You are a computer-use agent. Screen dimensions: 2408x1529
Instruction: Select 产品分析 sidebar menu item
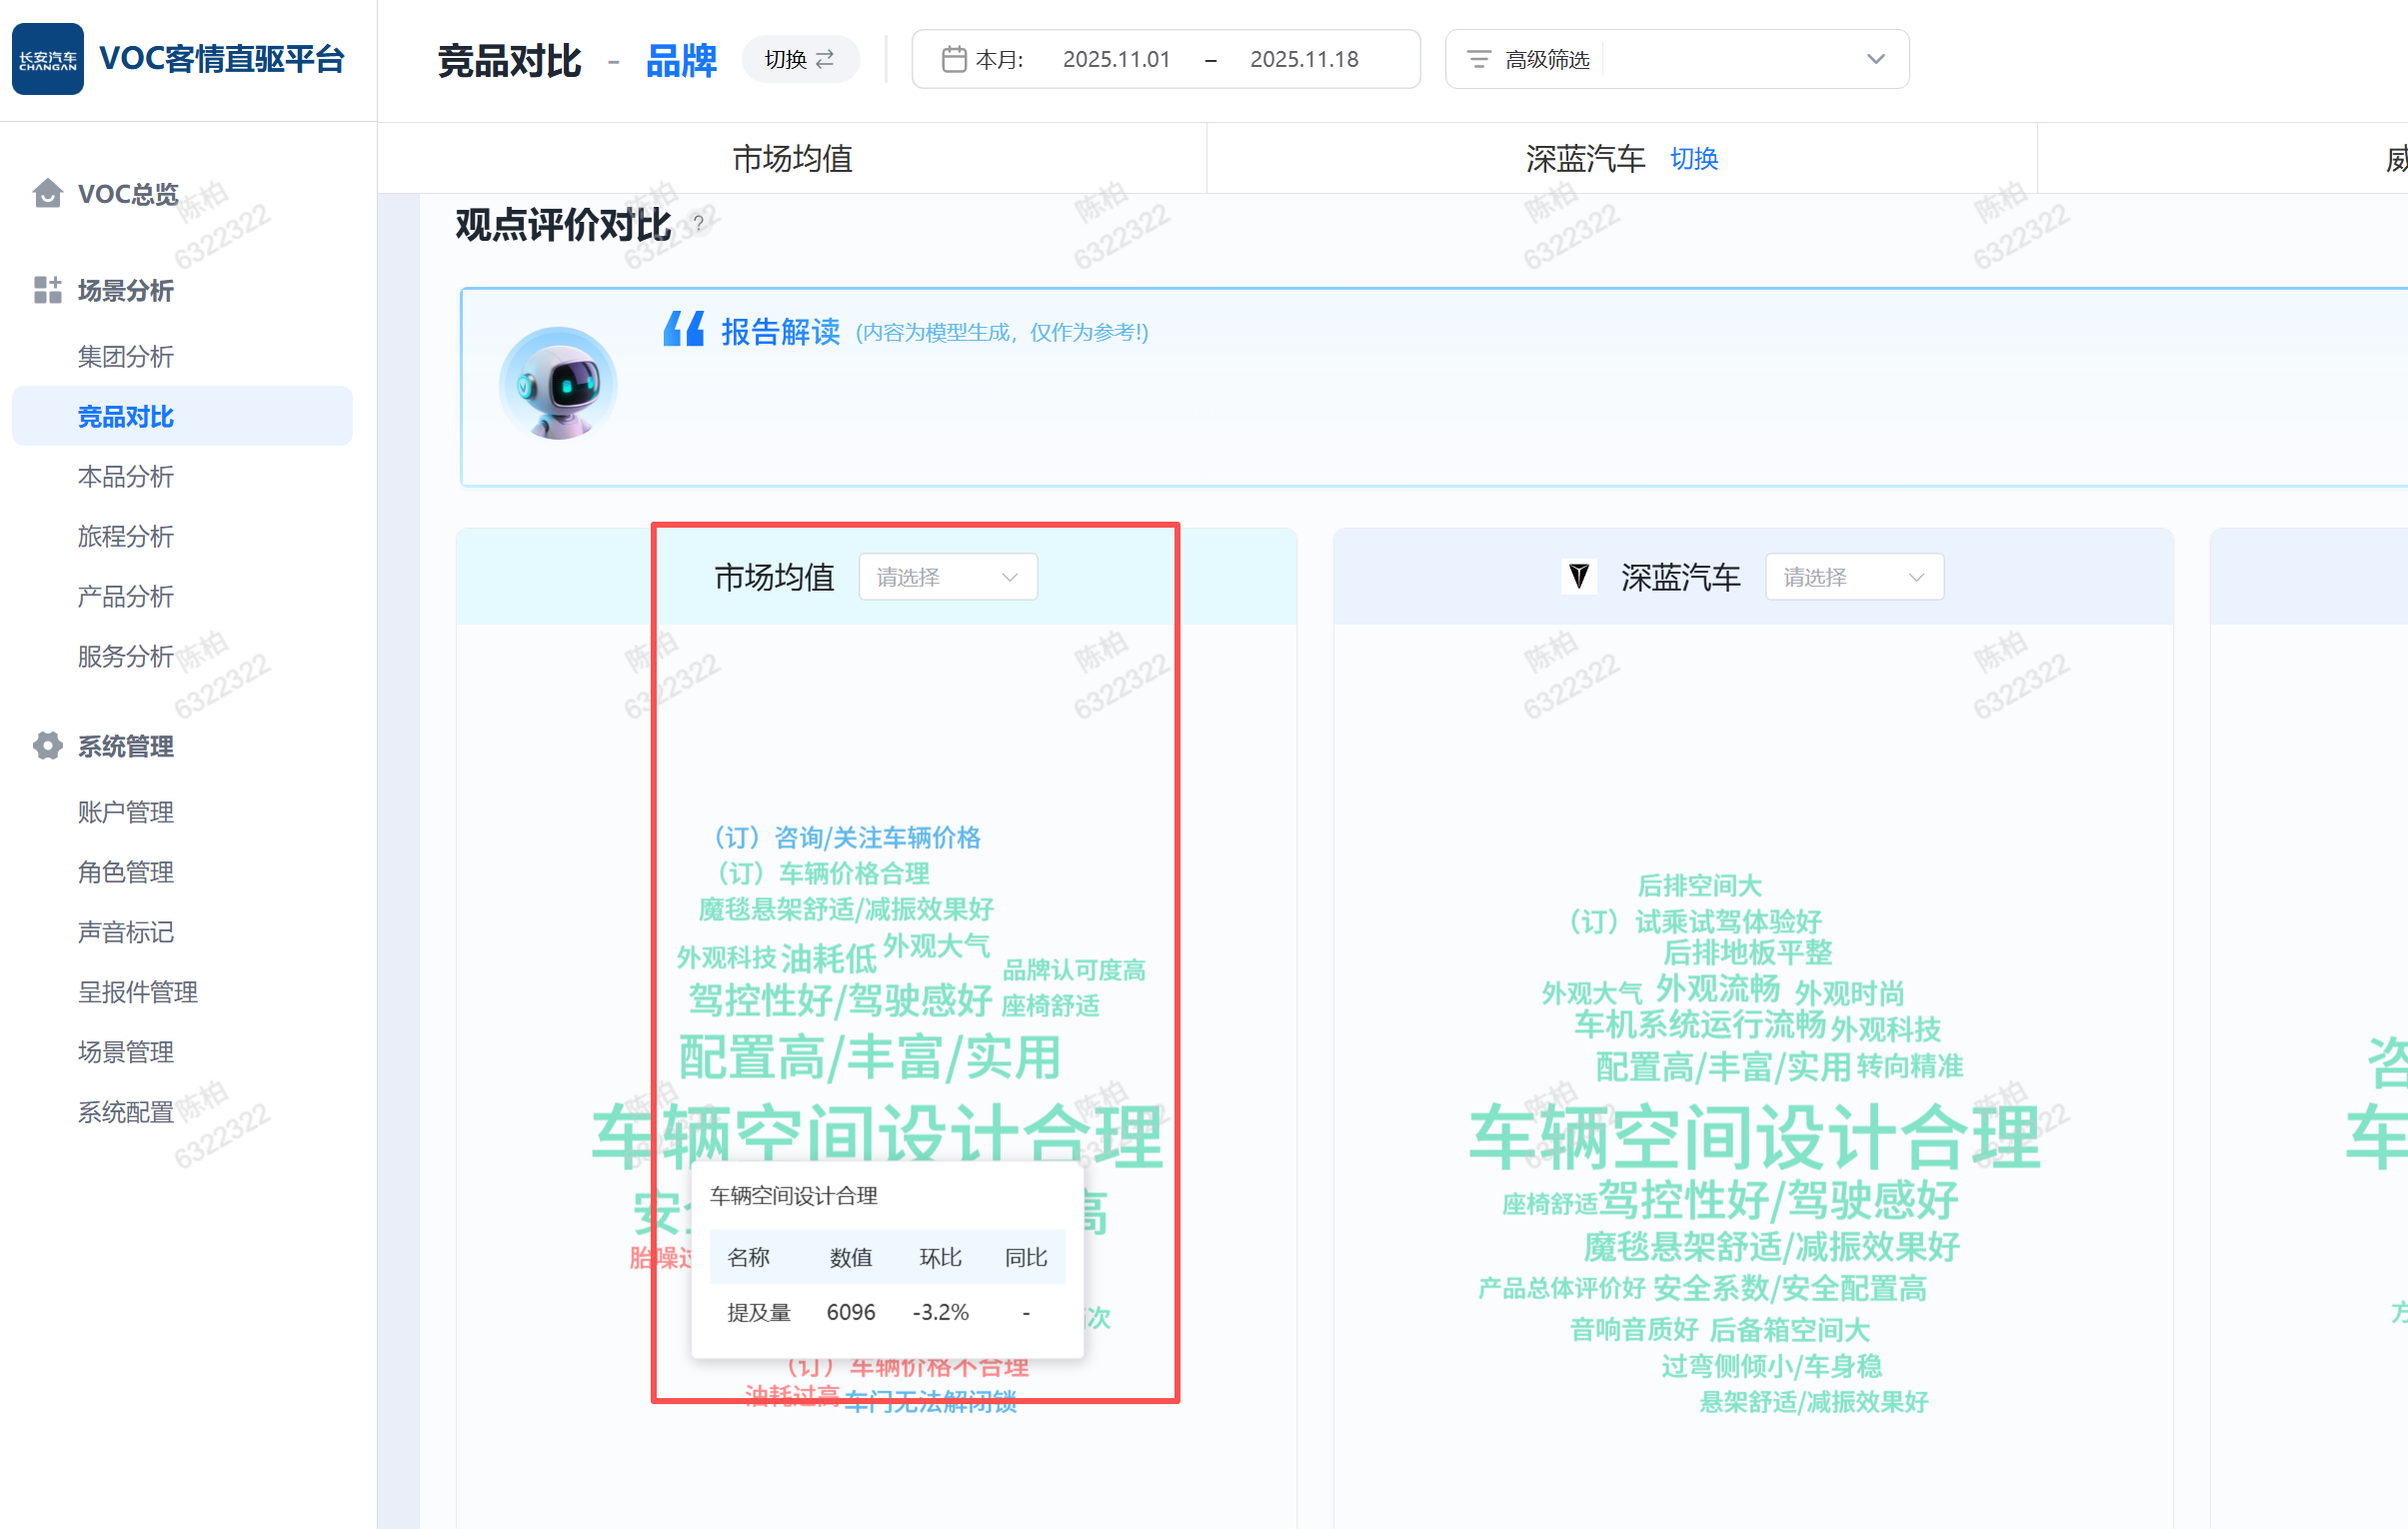(x=126, y=596)
